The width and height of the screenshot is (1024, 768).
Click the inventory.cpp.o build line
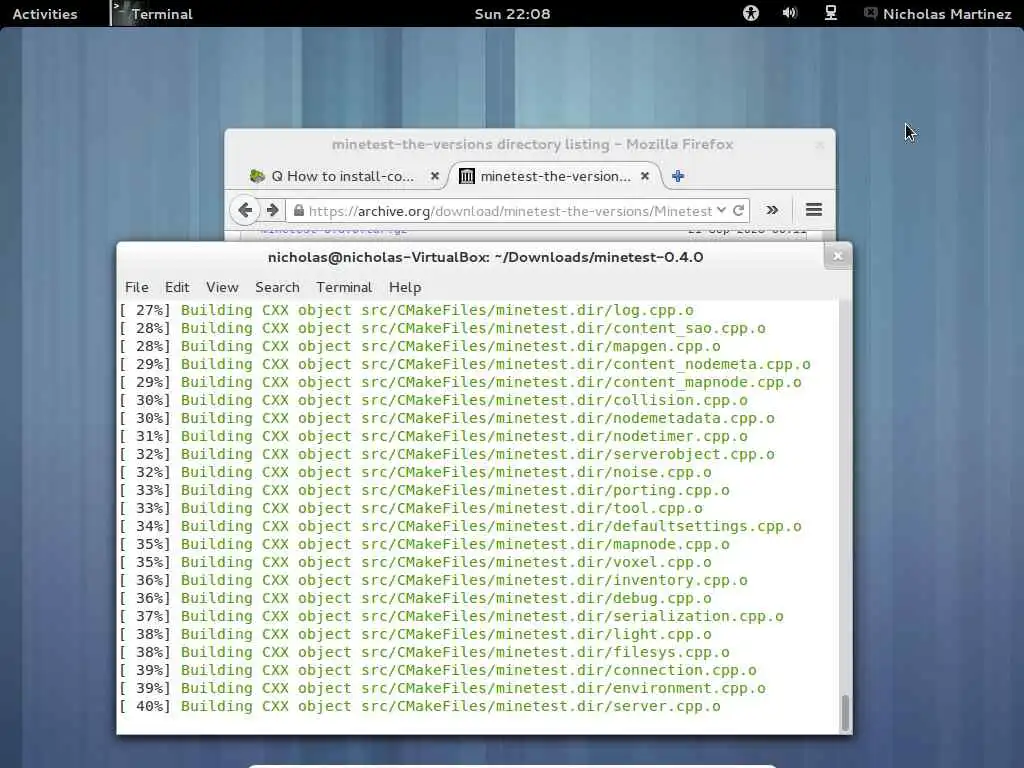433,580
